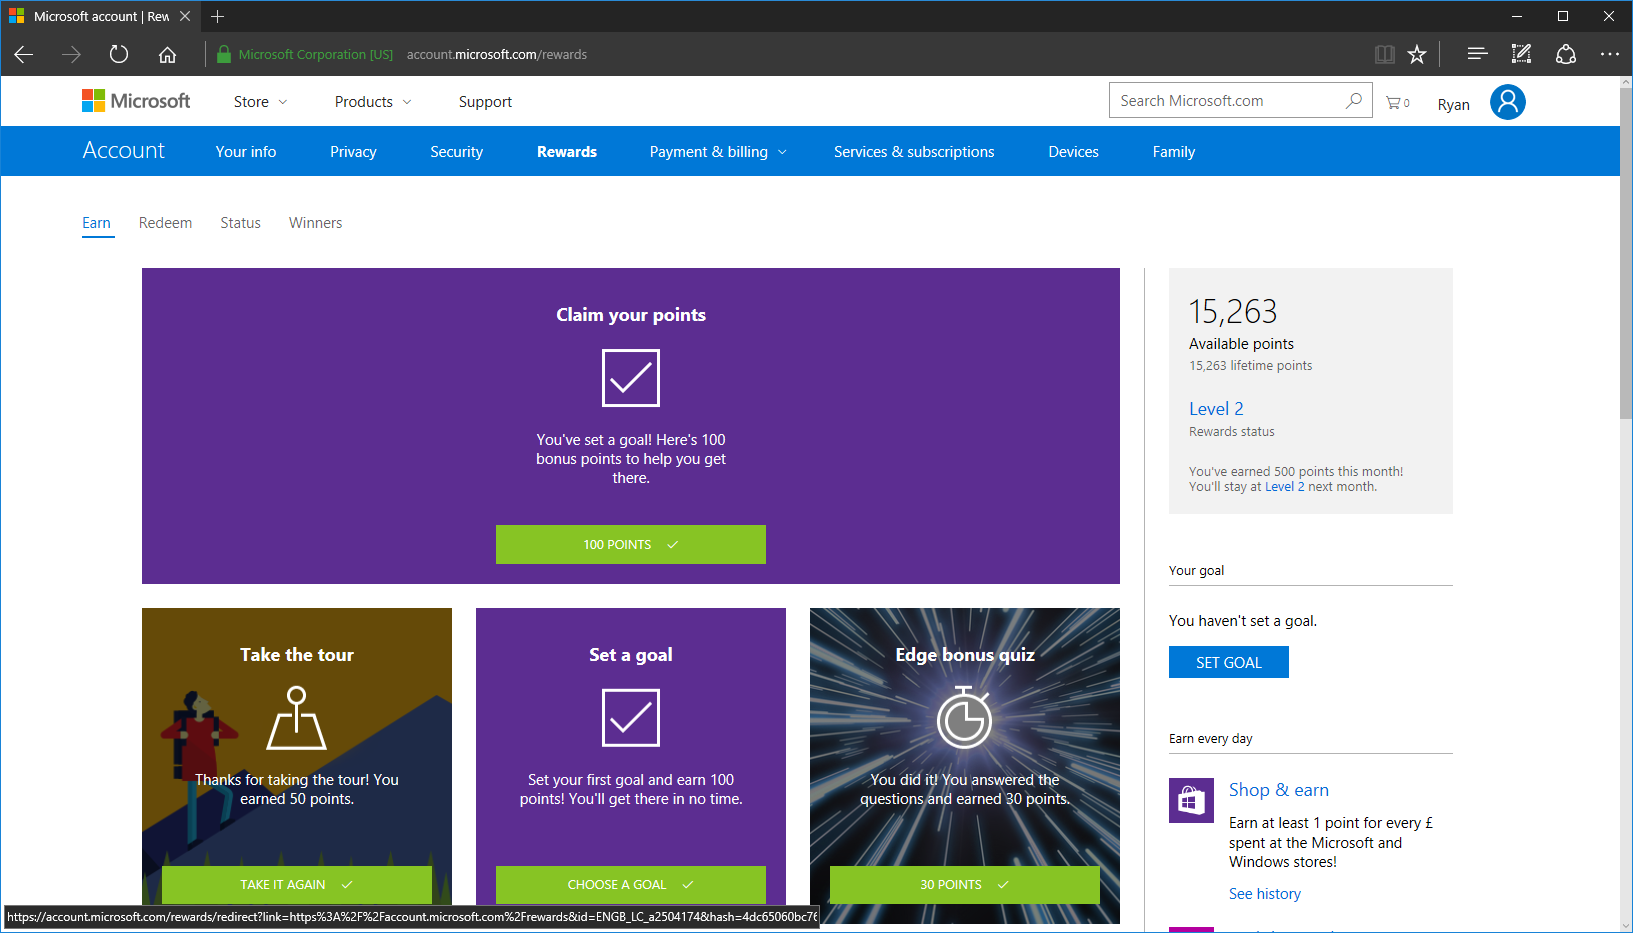Click 'You haven't set a goal.' text
Viewport: 1633px width, 933px height.
pyautogui.click(x=1243, y=621)
